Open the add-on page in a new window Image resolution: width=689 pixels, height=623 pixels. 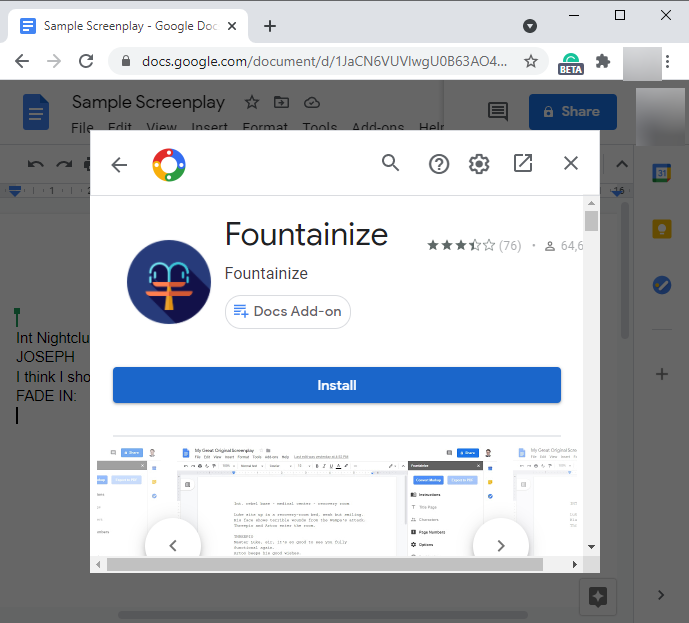523,163
